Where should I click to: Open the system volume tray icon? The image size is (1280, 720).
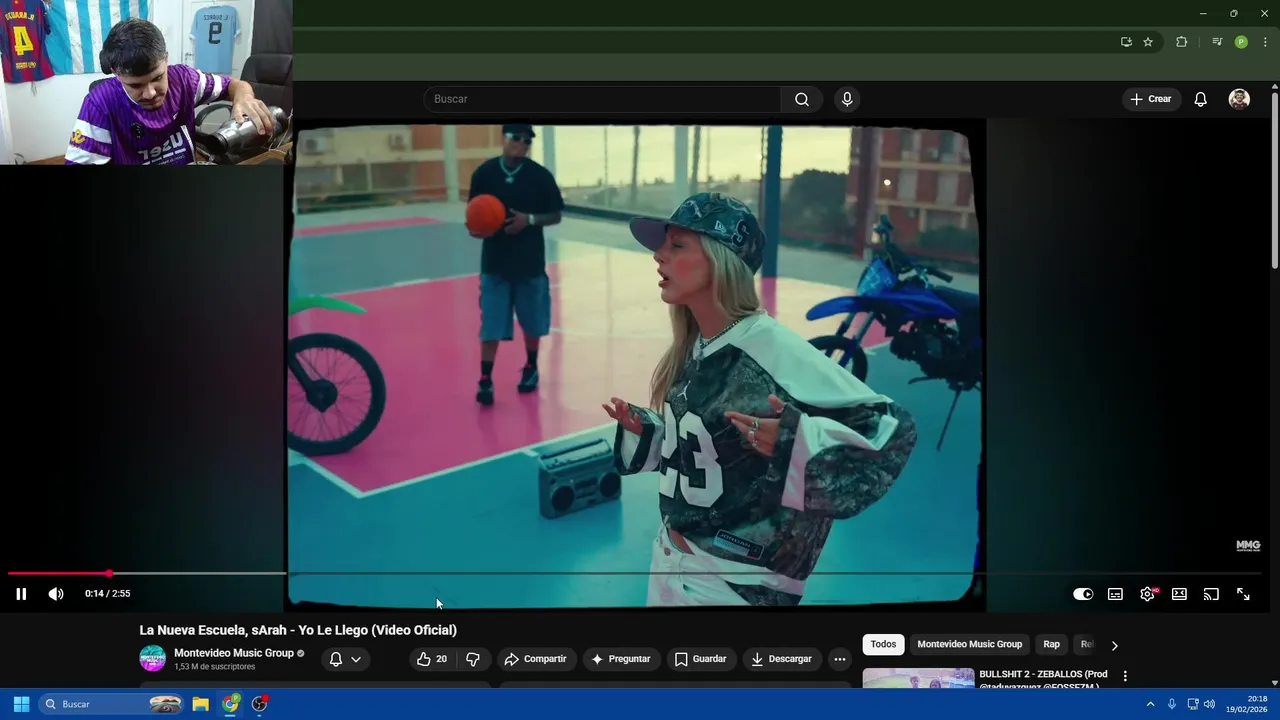pos(1209,704)
